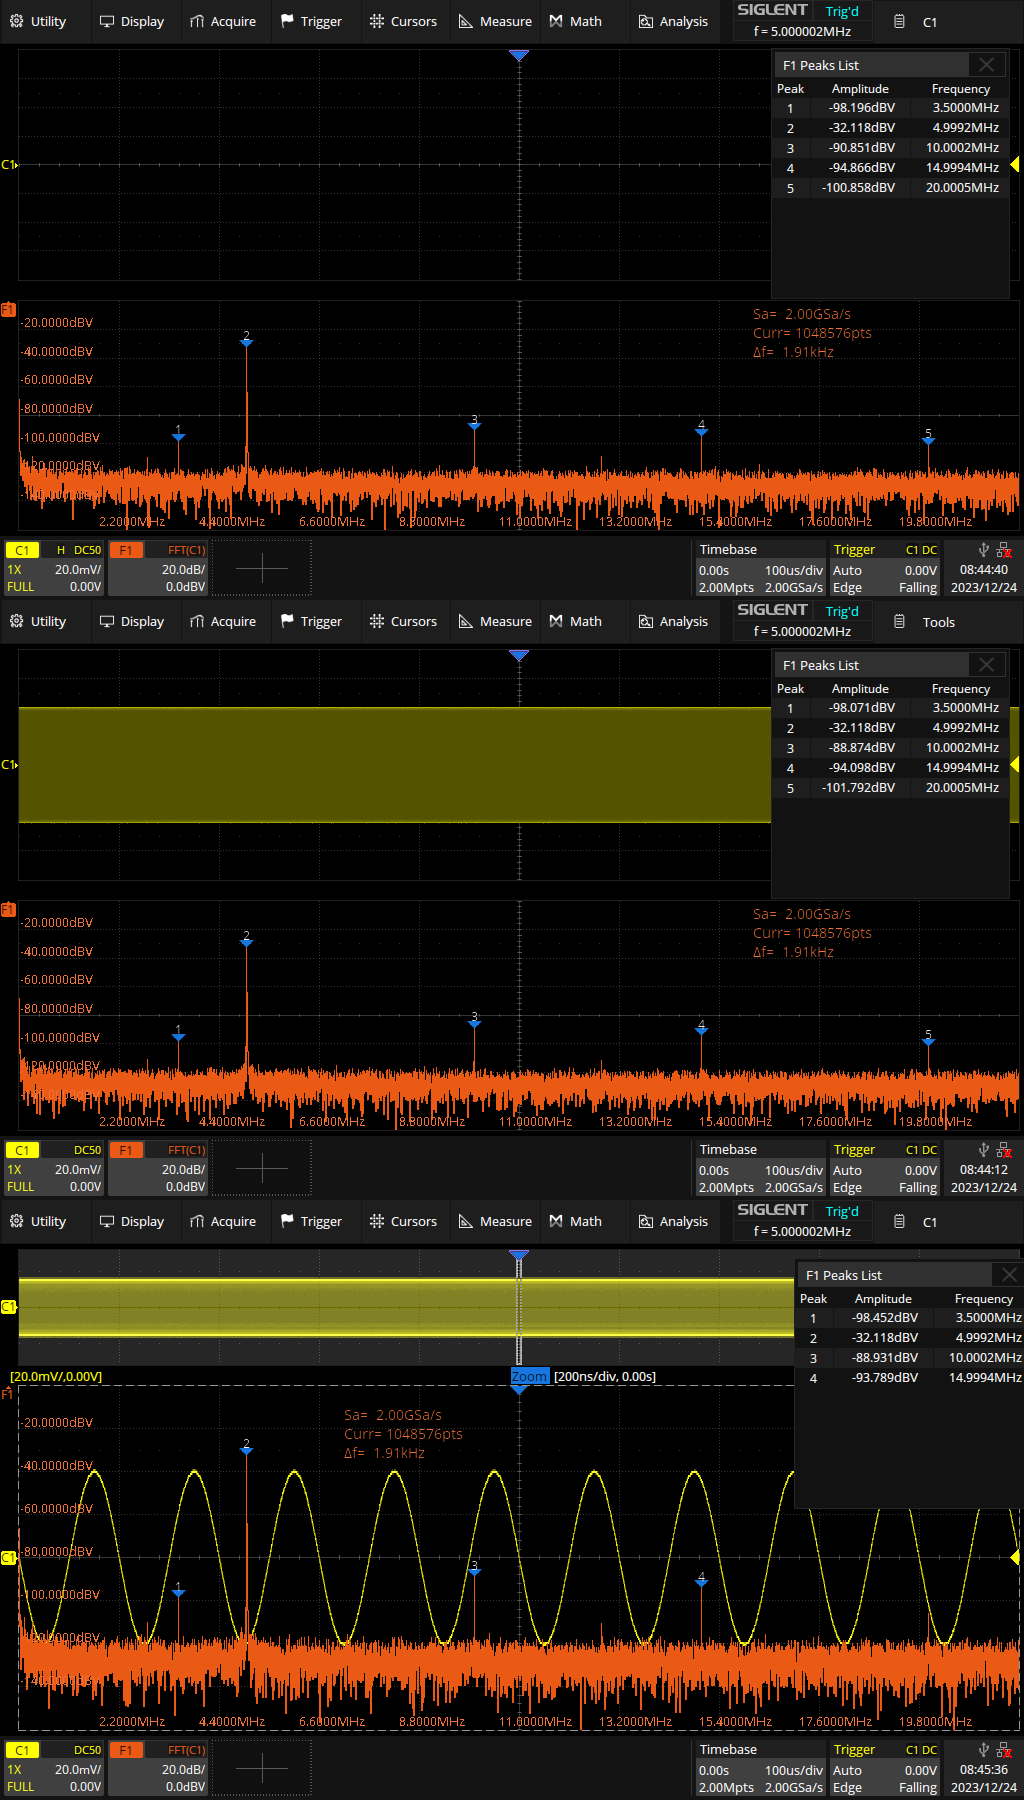
Task: Open Timebase box in 08:44:40 capture
Action: pos(761,568)
